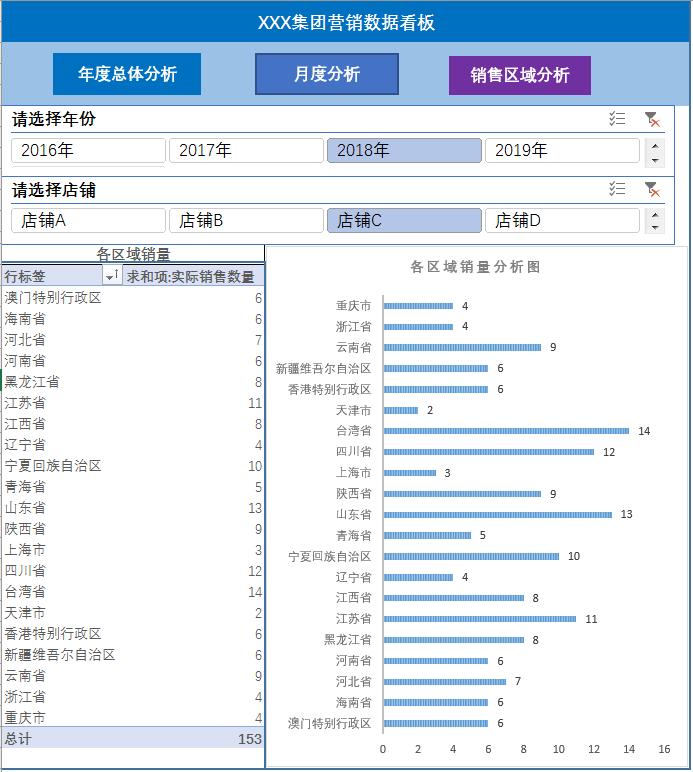
Task: Click the 宁夏回族自治区 bar in chart
Action: coord(472,556)
